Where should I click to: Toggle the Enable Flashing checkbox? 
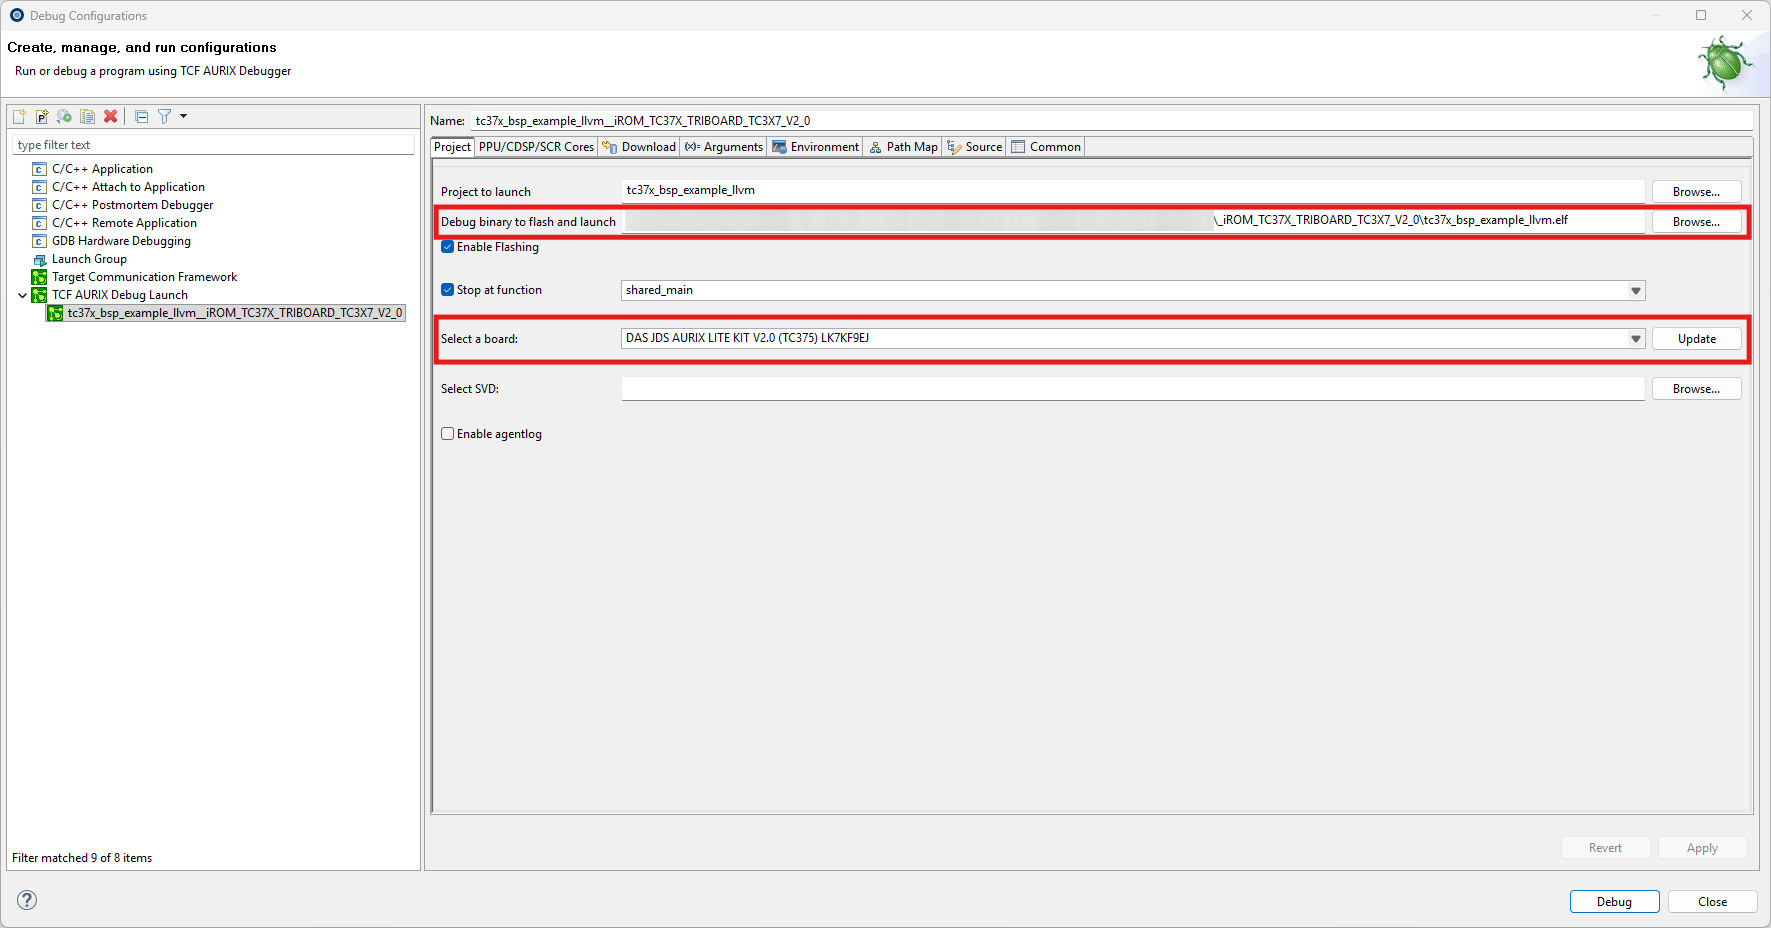(447, 247)
